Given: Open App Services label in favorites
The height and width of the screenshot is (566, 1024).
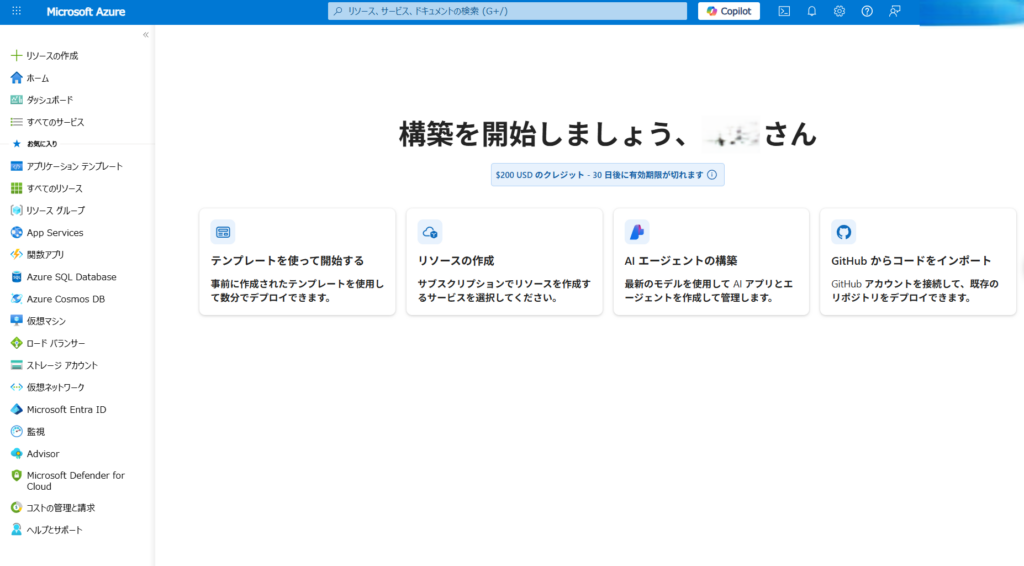Looking at the screenshot, I should (x=55, y=232).
